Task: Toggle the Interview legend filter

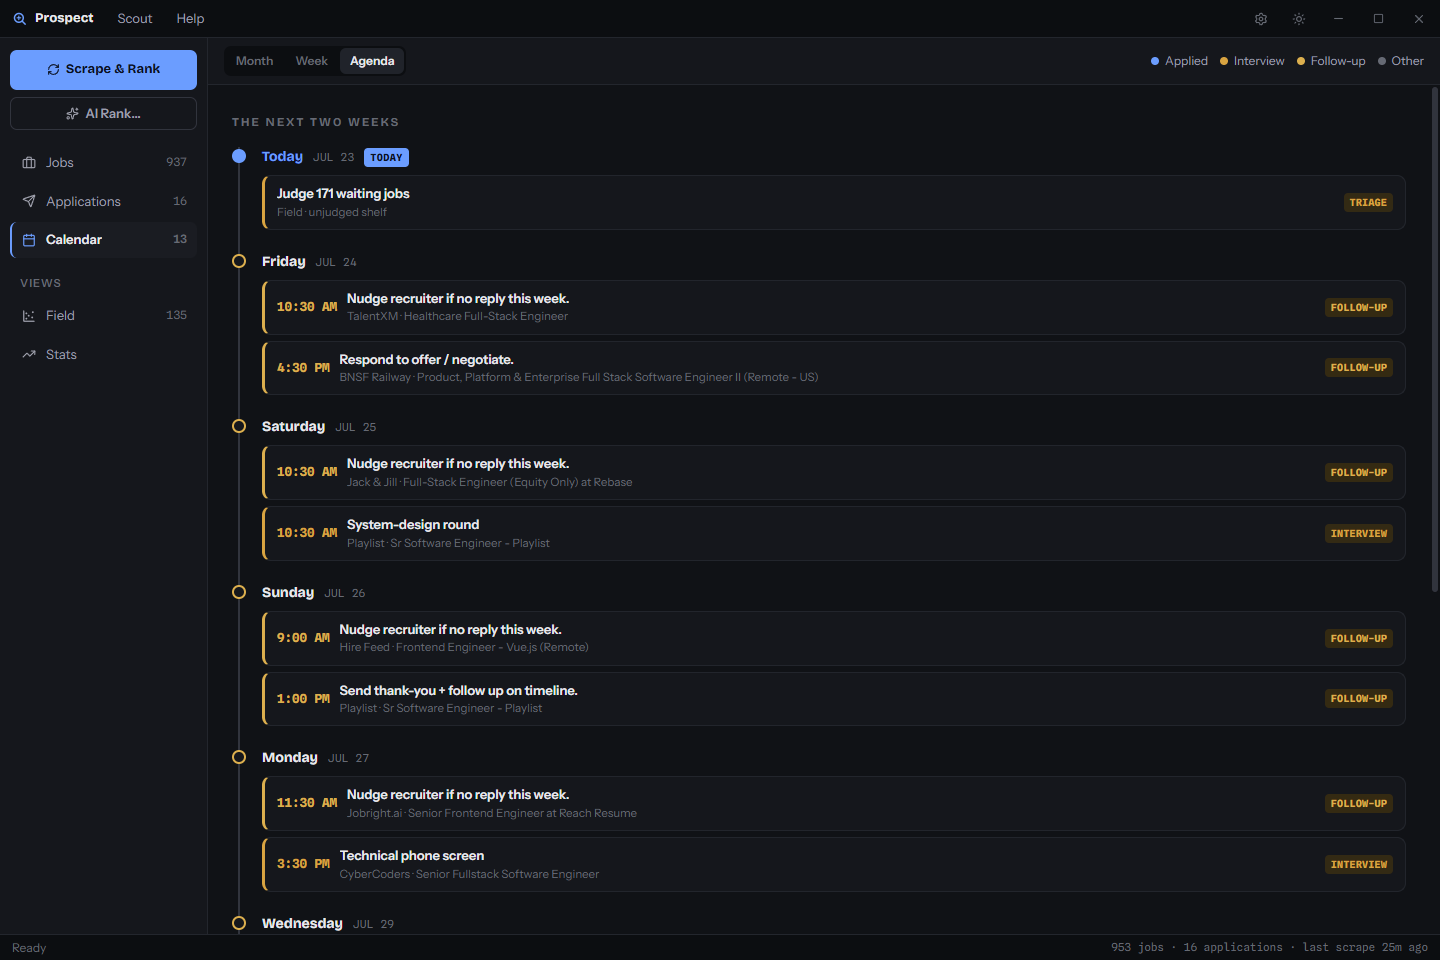Action: click(1252, 61)
